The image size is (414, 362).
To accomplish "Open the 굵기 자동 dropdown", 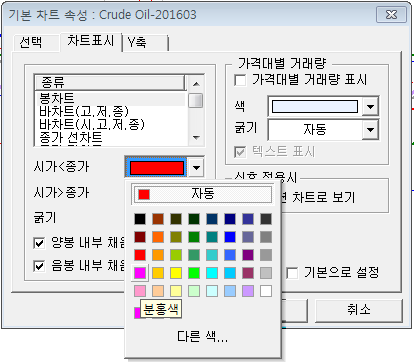I will coord(371,130).
